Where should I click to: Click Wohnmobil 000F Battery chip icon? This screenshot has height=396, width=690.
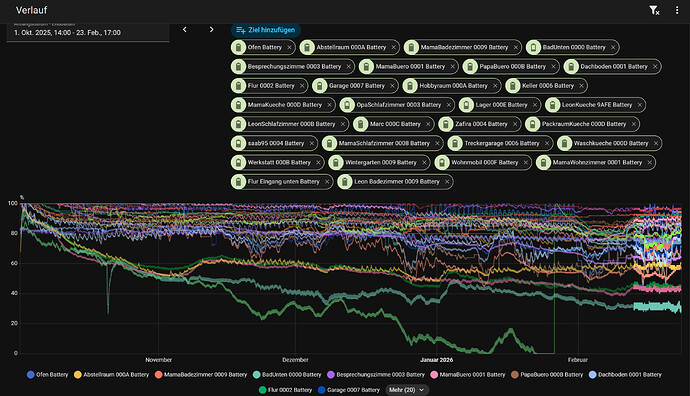[x=442, y=162]
